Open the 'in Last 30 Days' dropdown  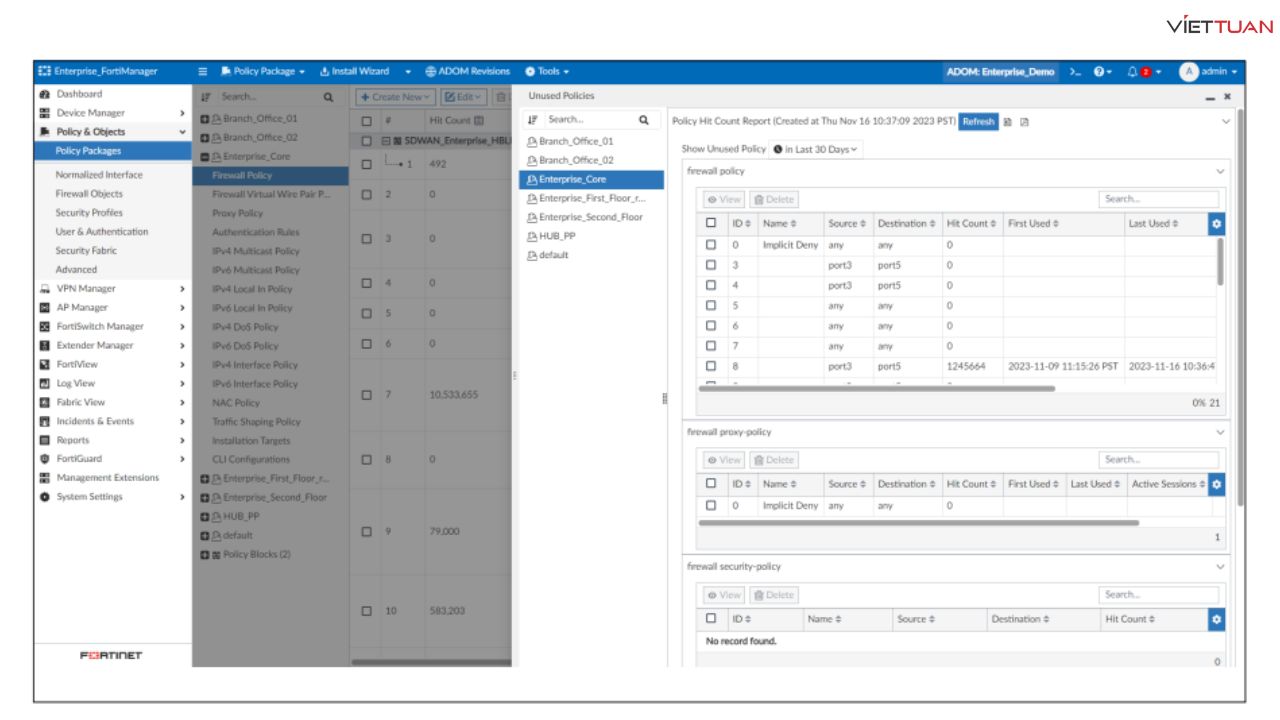click(816, 149)
